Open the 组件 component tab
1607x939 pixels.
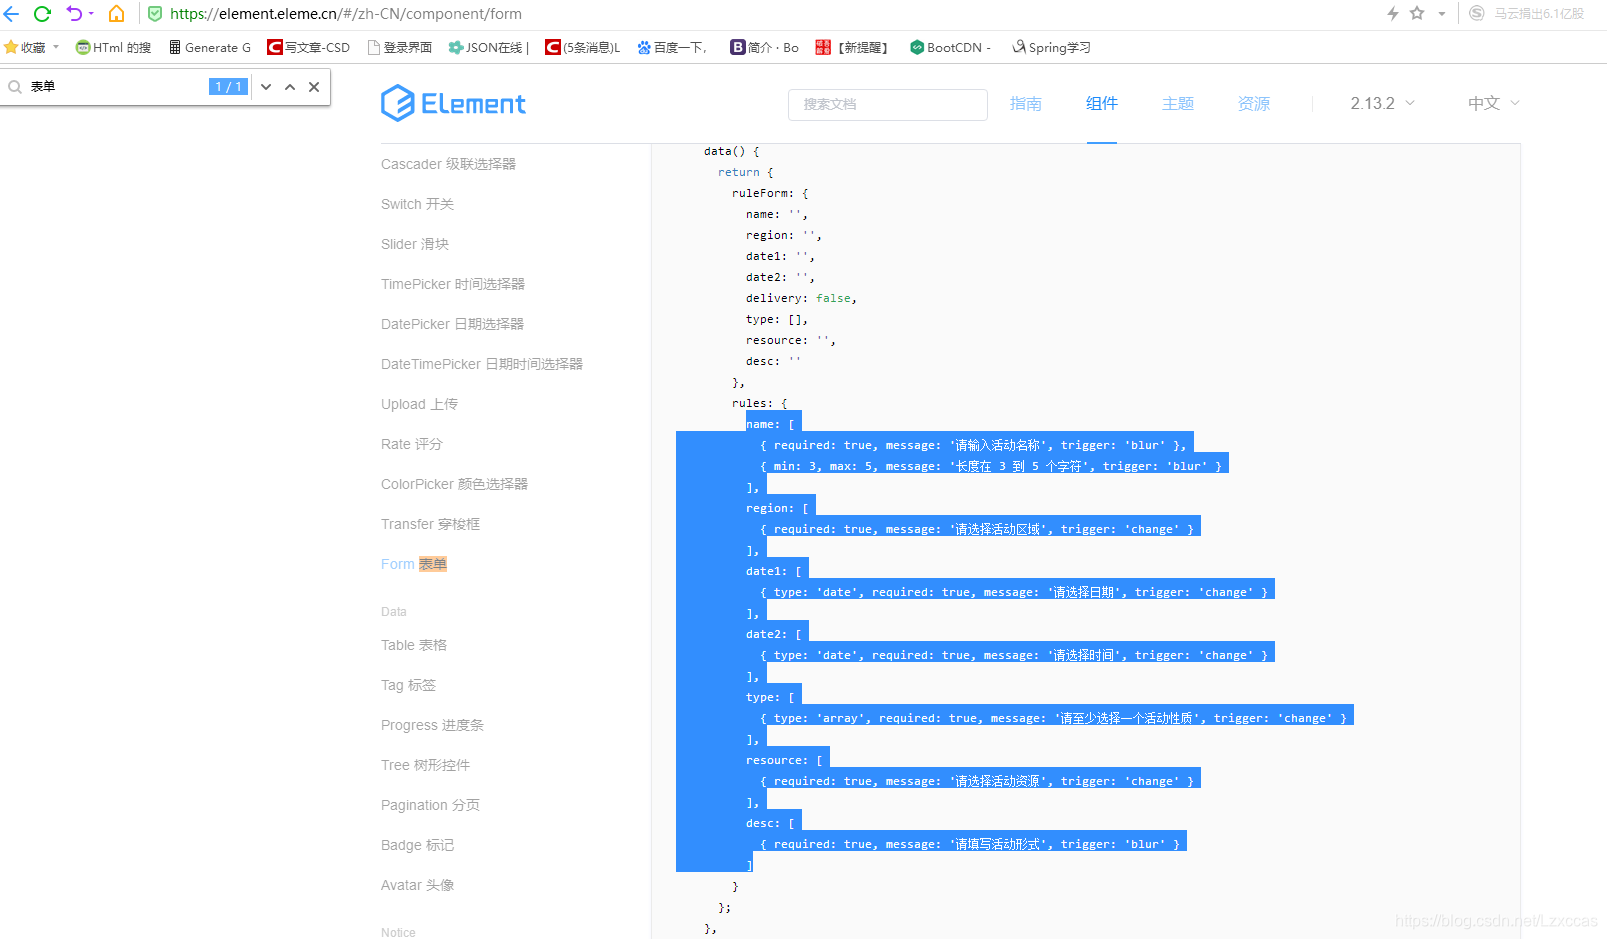tap(1101, 103)
